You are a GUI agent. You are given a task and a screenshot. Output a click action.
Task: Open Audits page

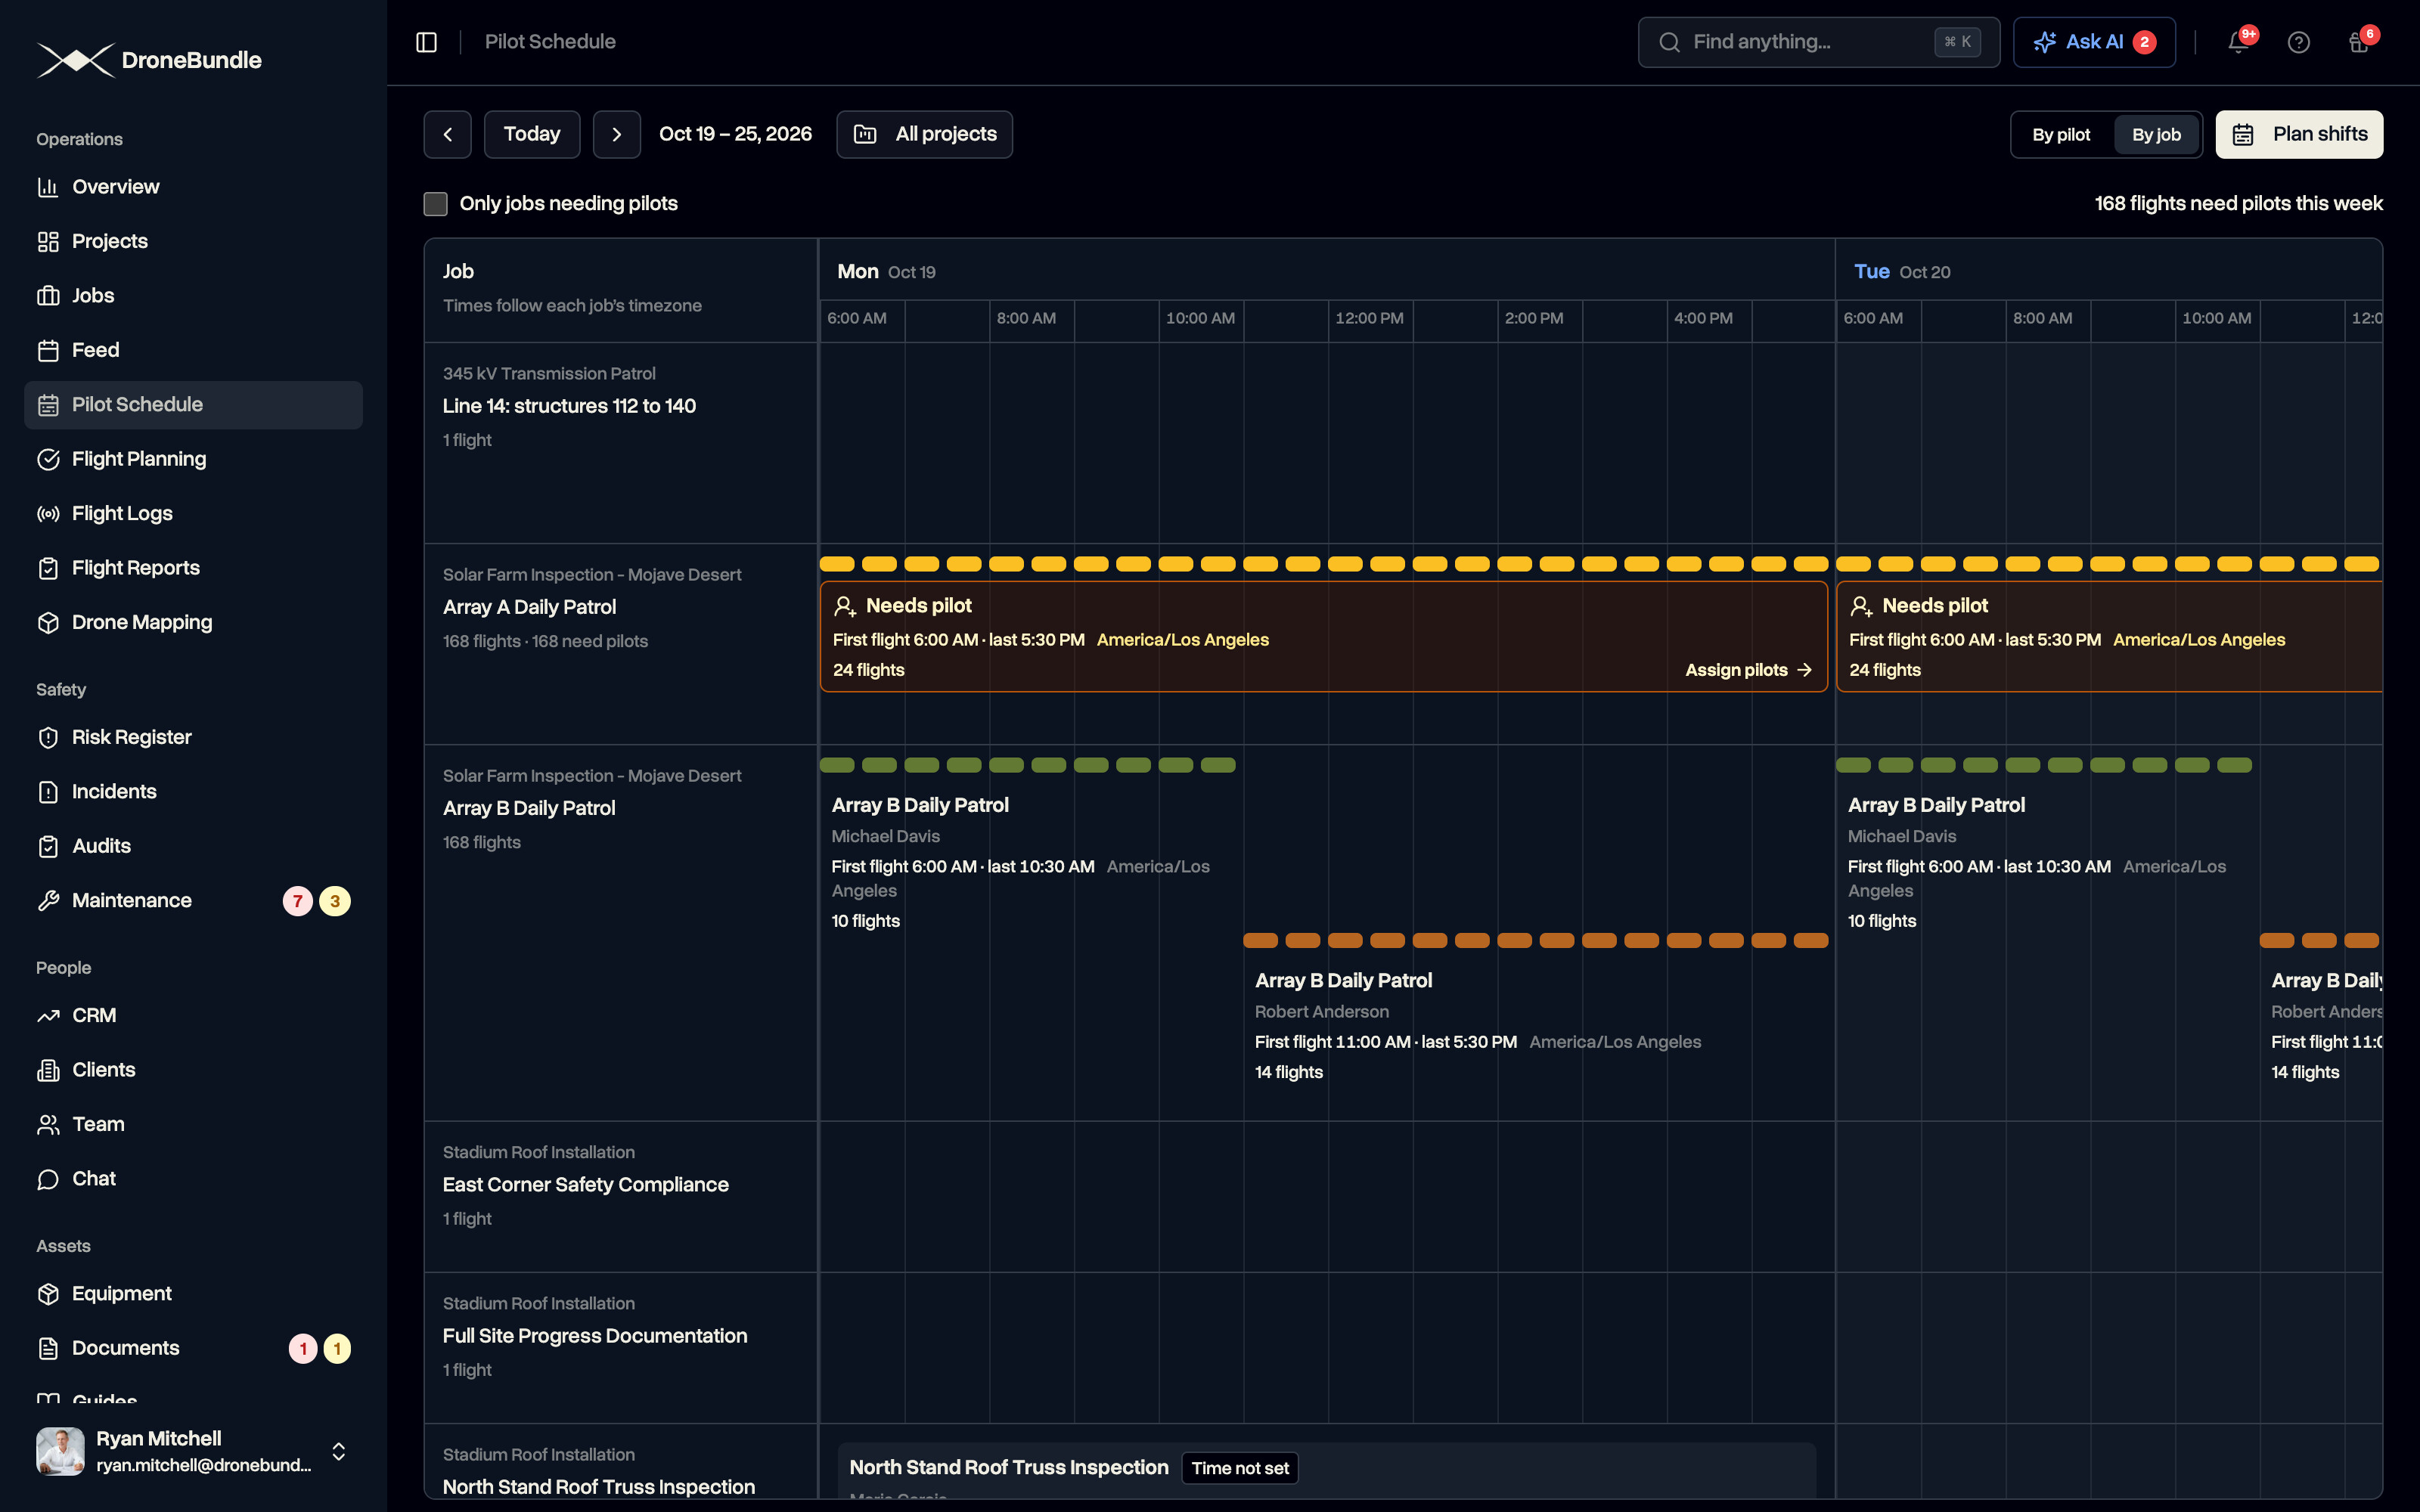coord(193,846)
